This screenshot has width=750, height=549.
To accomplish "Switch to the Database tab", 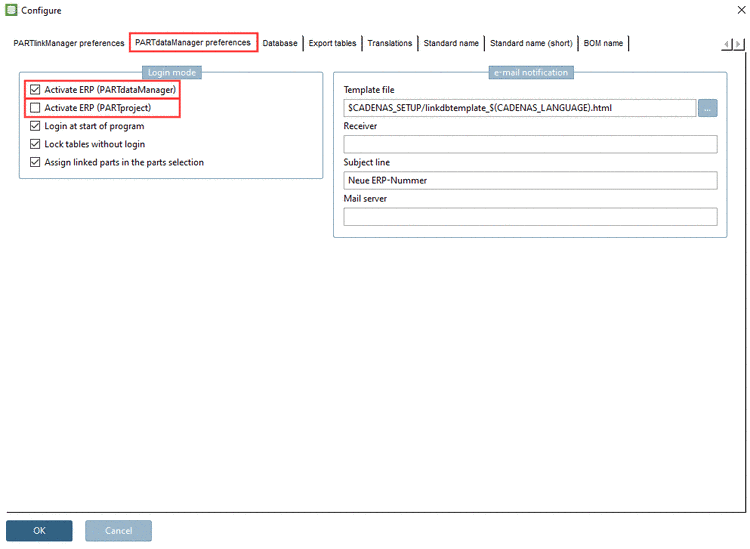I will click(280, 43).
